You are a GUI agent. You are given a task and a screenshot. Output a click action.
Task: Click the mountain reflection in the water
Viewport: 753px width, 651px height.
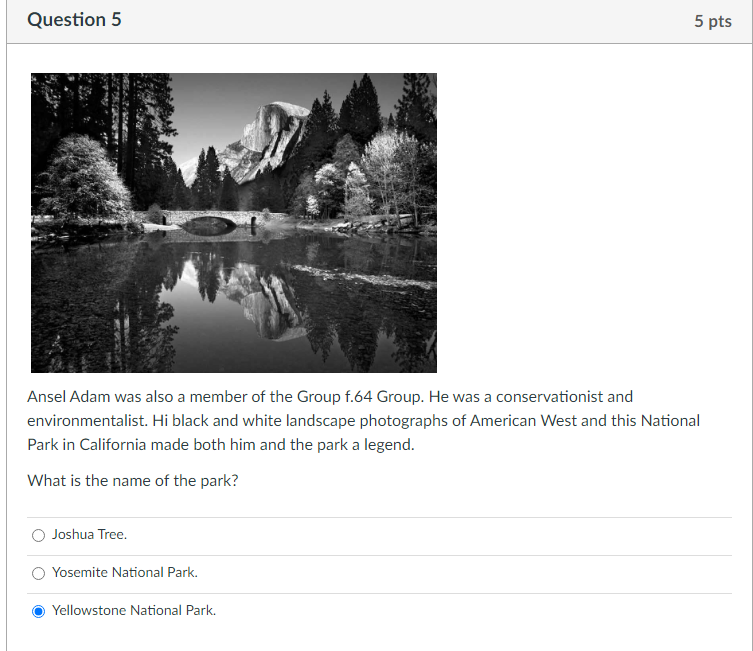coord(269,302)
